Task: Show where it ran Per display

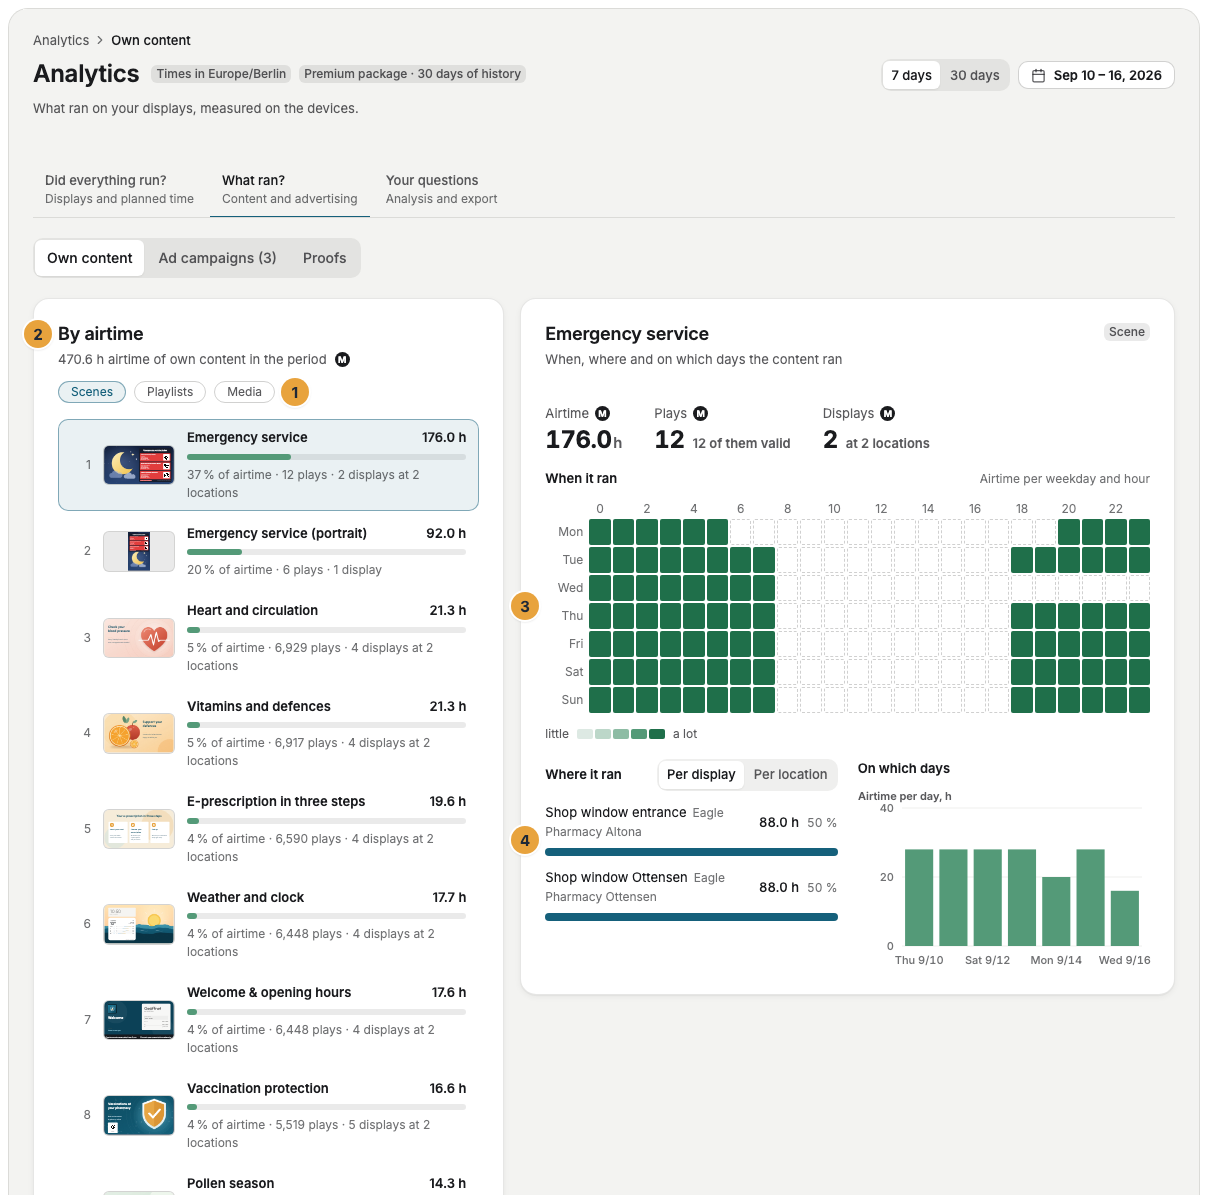Action: pyautogui.click(x=701, y=774)
